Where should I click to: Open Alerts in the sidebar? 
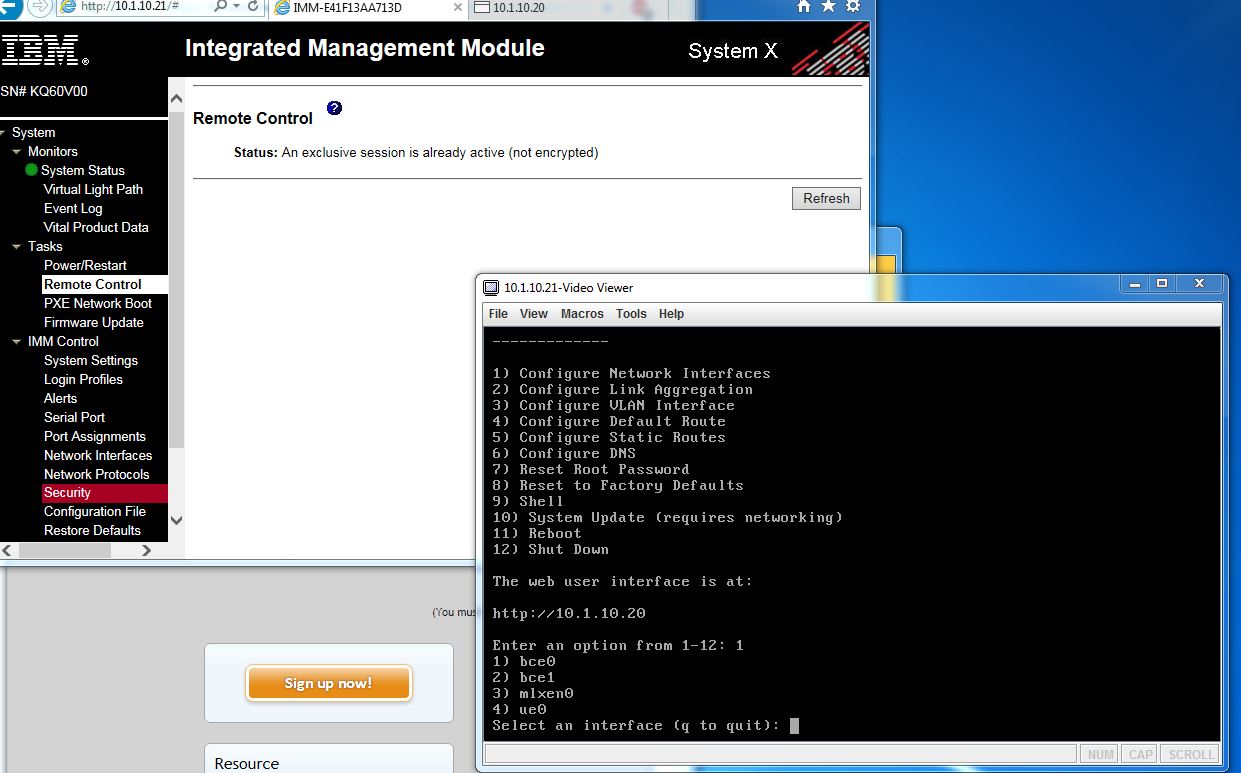pyautogui.click(x=60, y=398)
